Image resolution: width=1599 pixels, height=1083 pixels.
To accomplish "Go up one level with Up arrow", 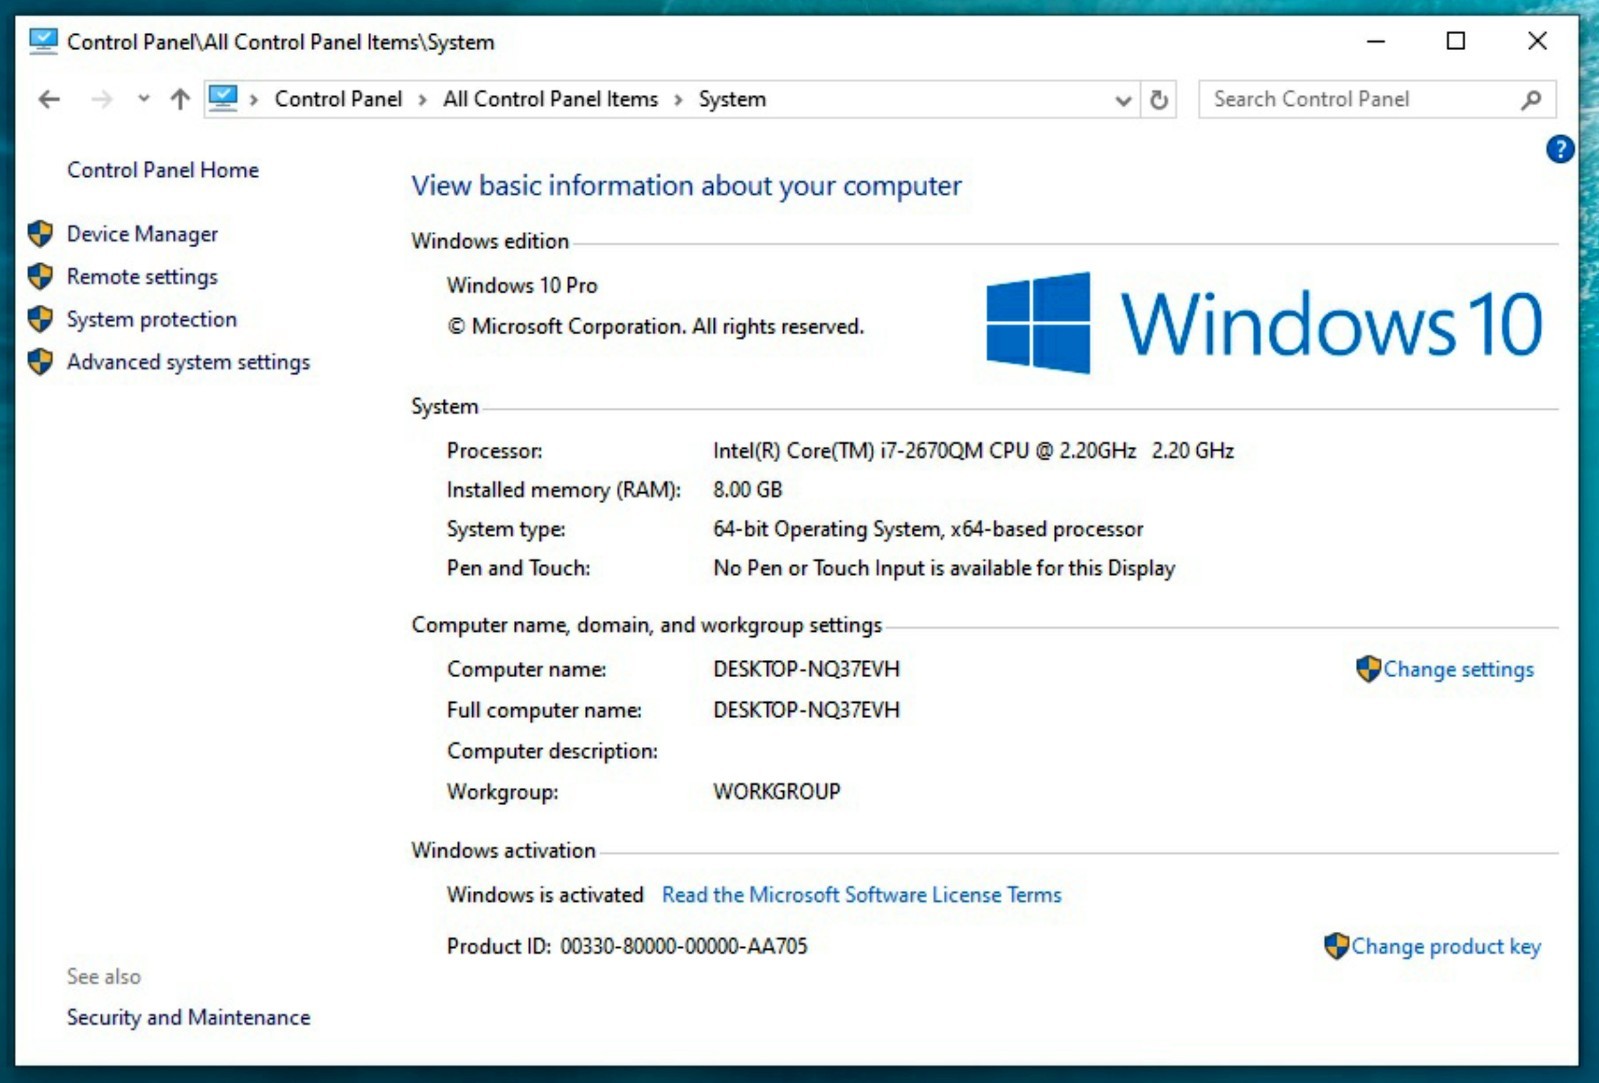I will click(180, 99).
